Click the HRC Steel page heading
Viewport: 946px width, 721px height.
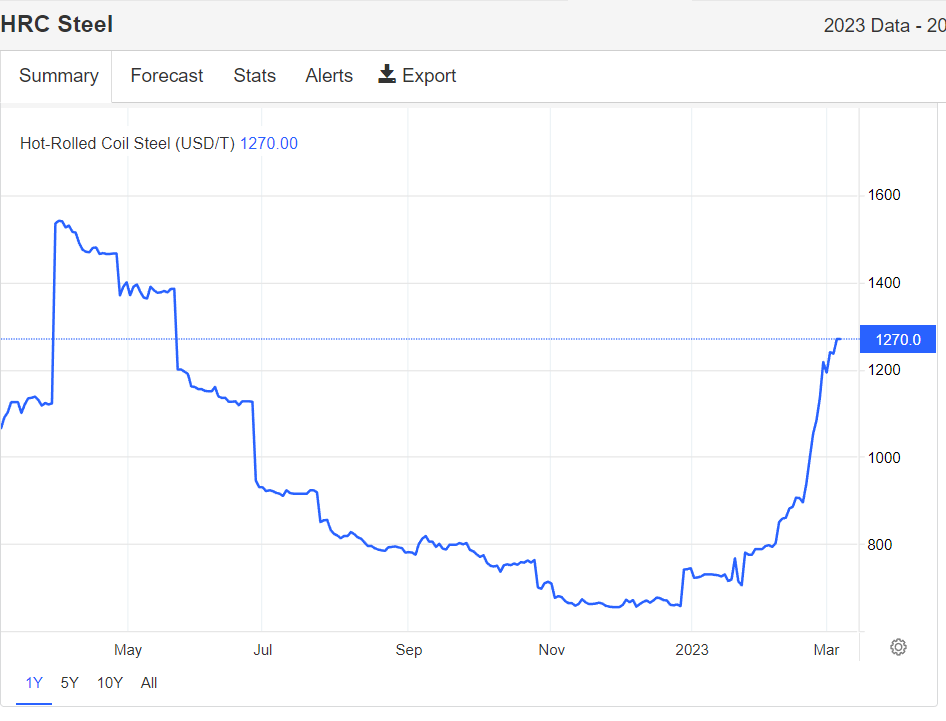pyautogui.click(x=57, y=24)
